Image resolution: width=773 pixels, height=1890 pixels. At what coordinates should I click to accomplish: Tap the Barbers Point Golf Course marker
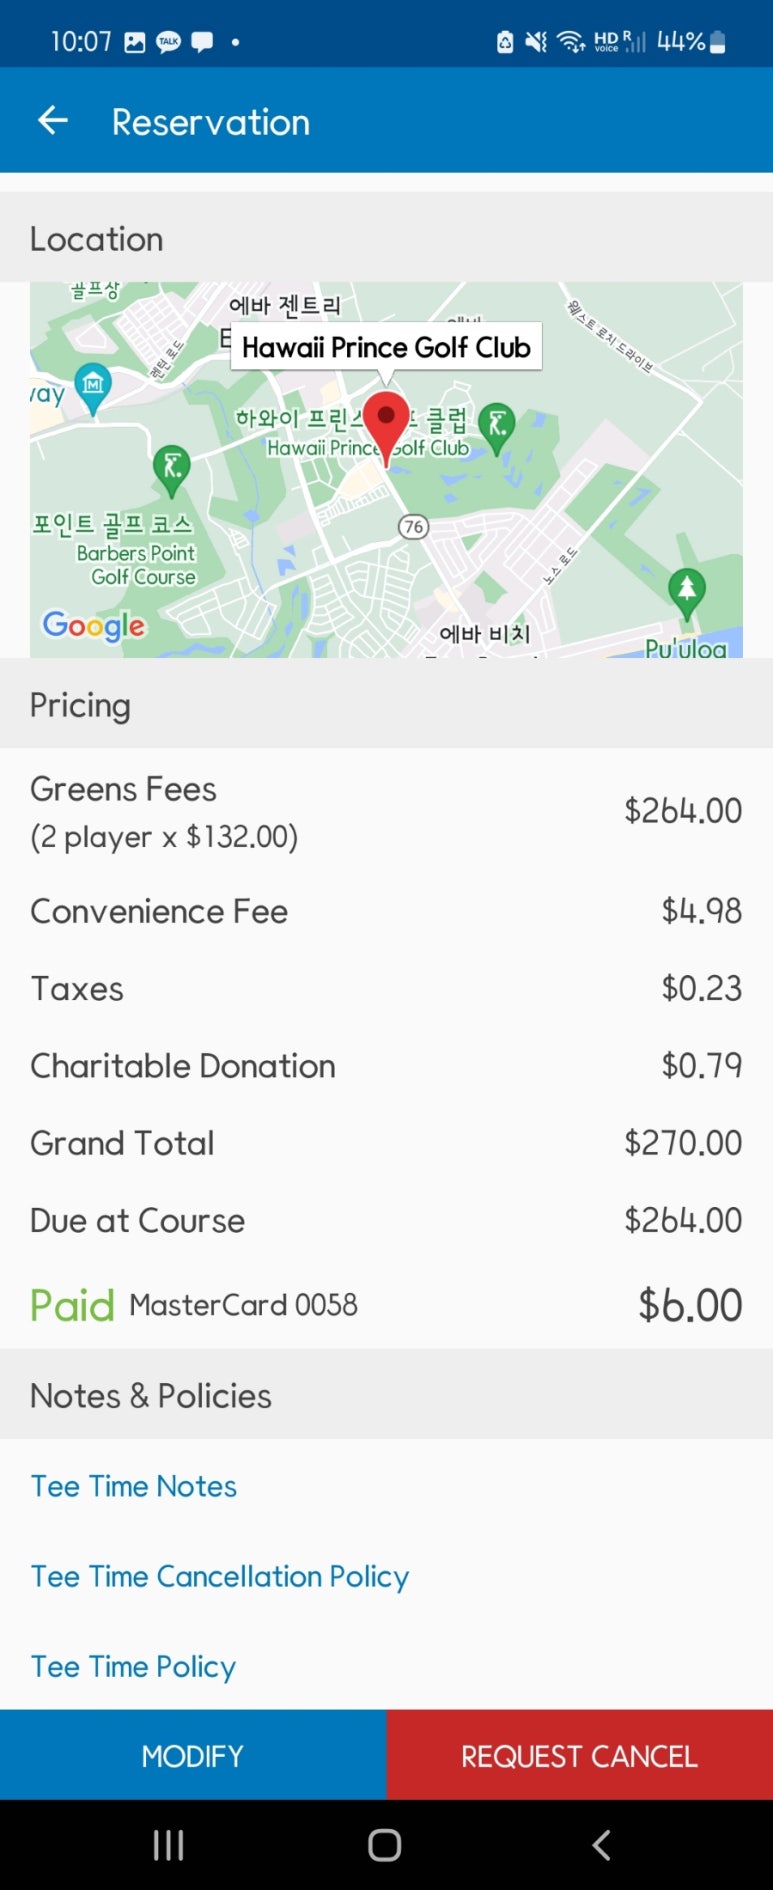coord(172,467)
